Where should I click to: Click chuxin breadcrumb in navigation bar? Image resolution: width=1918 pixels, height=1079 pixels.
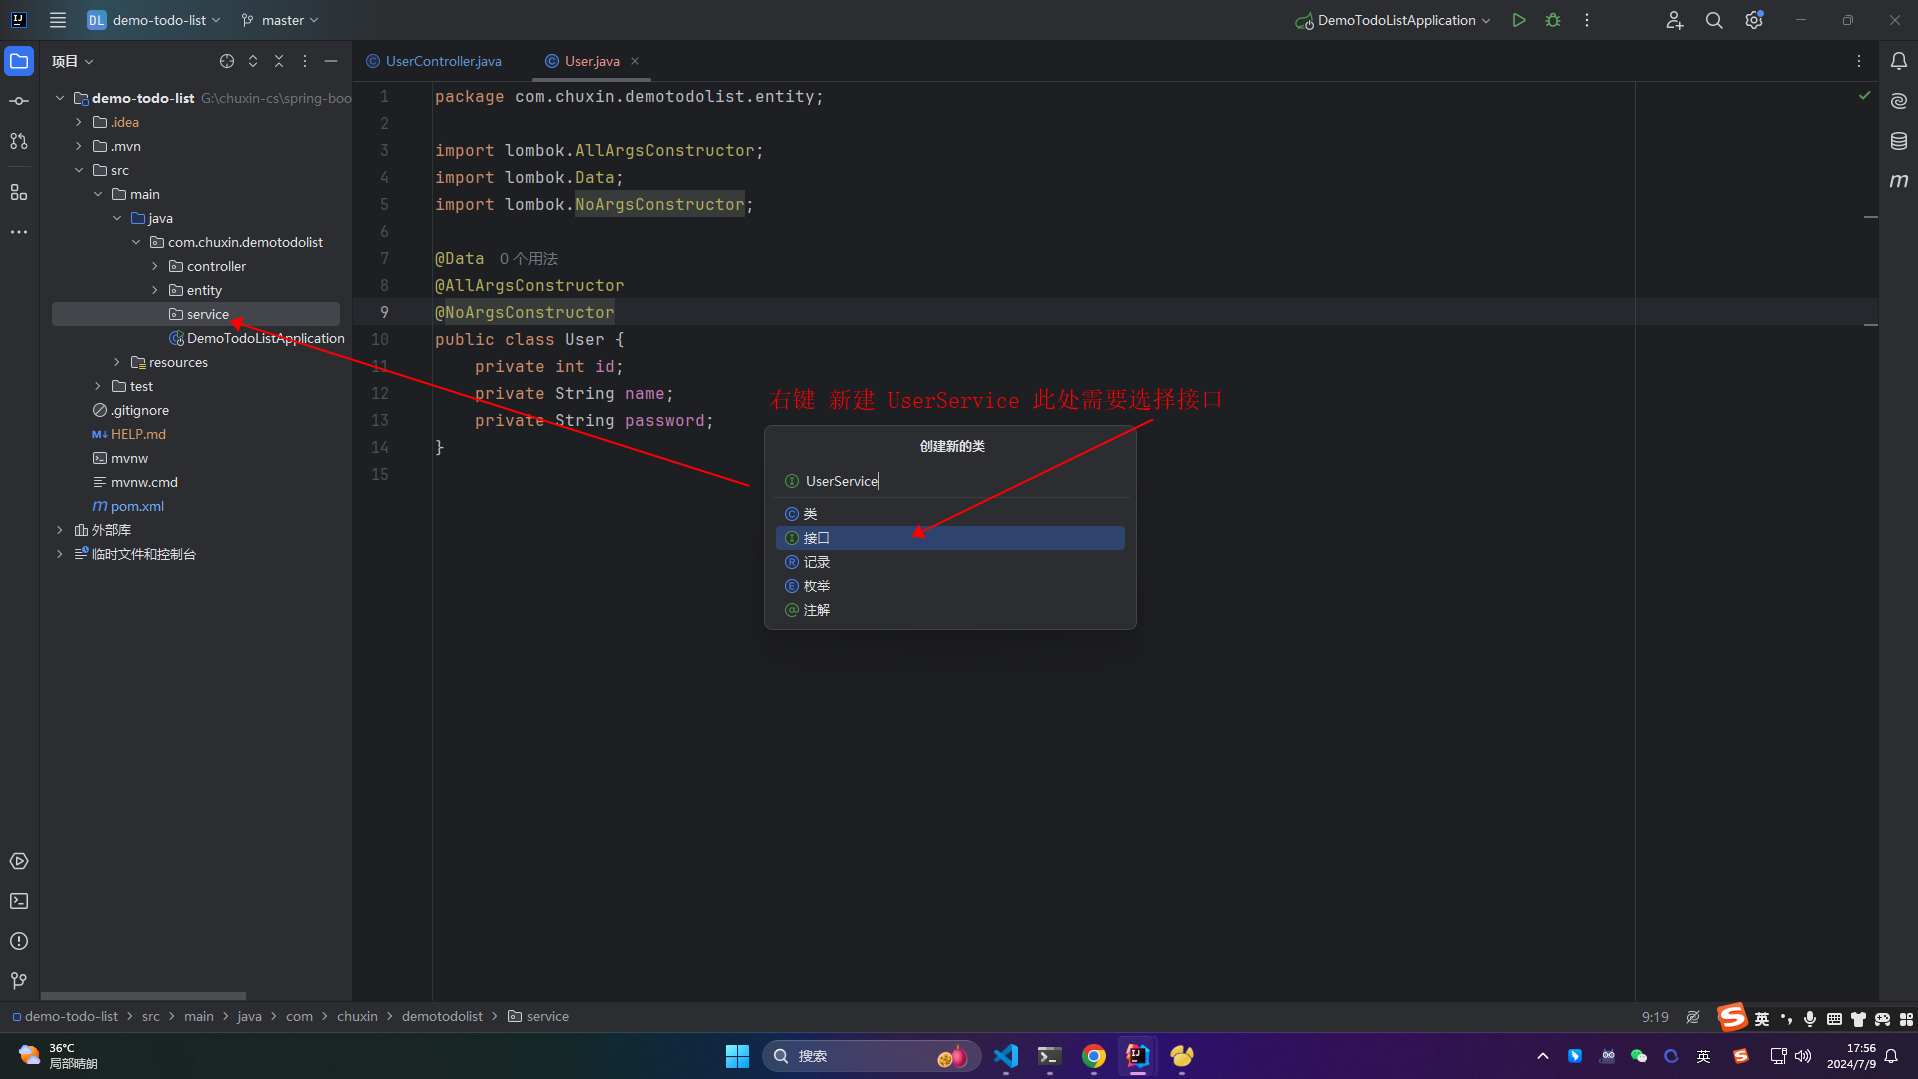point(357,1016)
